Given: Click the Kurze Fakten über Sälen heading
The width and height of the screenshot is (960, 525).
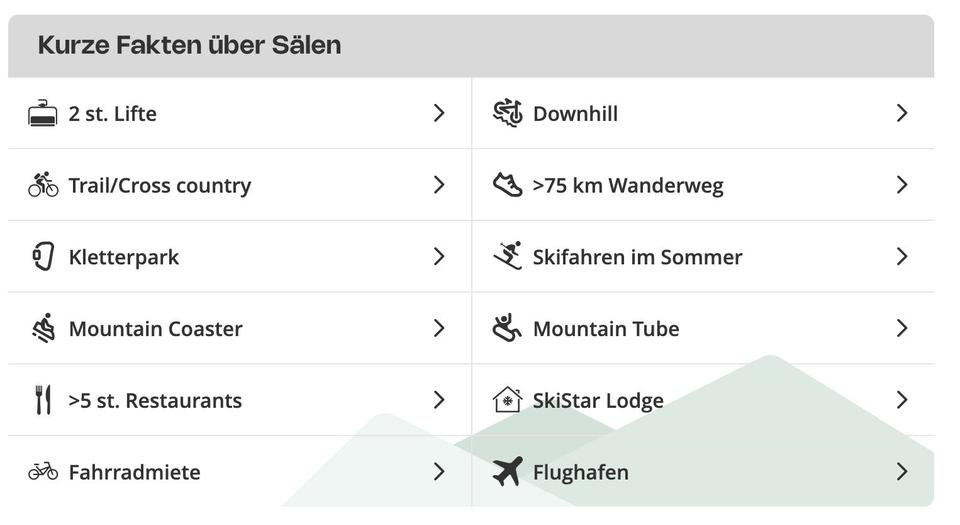Looking at the screenshot, I should [190, 45].
